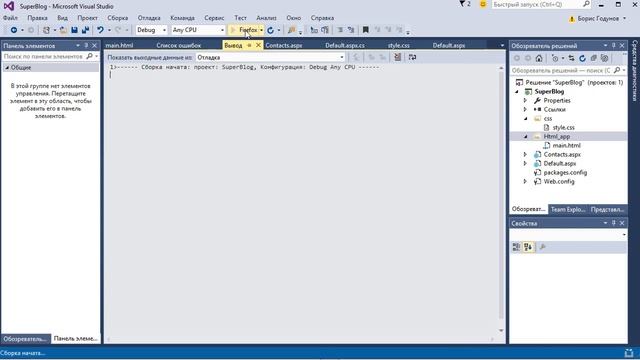Click the Collapse All icon in Solution Explorer
This screenshot has width=640, height=360.
coord(593,58)
